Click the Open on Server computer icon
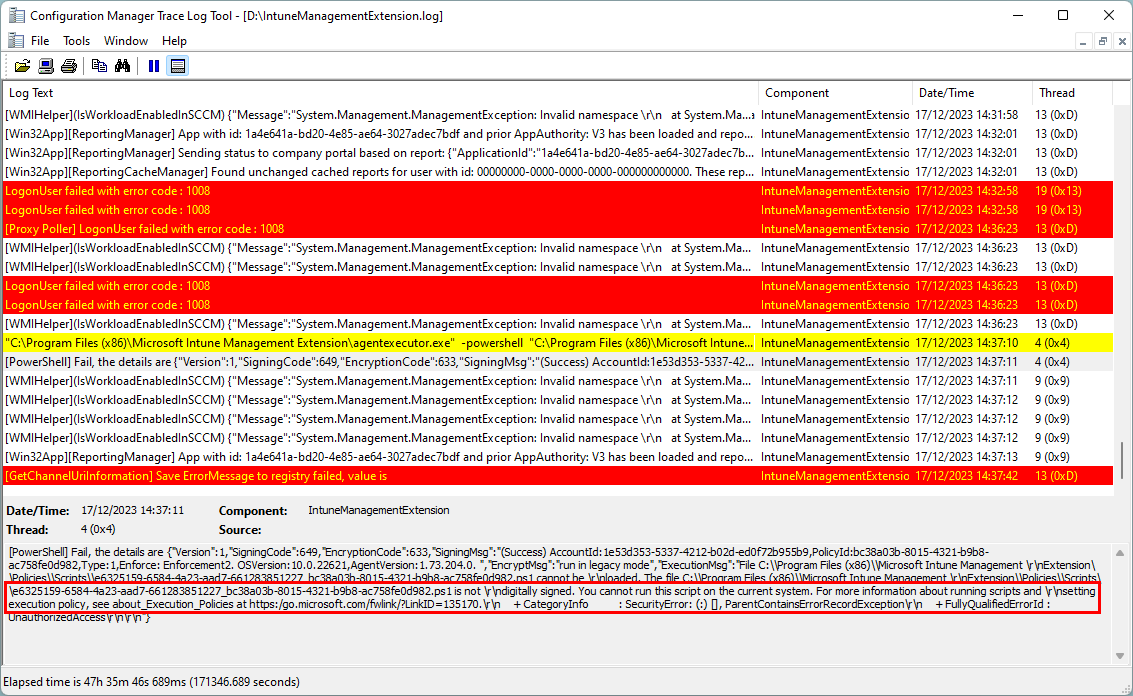Viewport: 1133px width, 696px height. tap(46, 66)
